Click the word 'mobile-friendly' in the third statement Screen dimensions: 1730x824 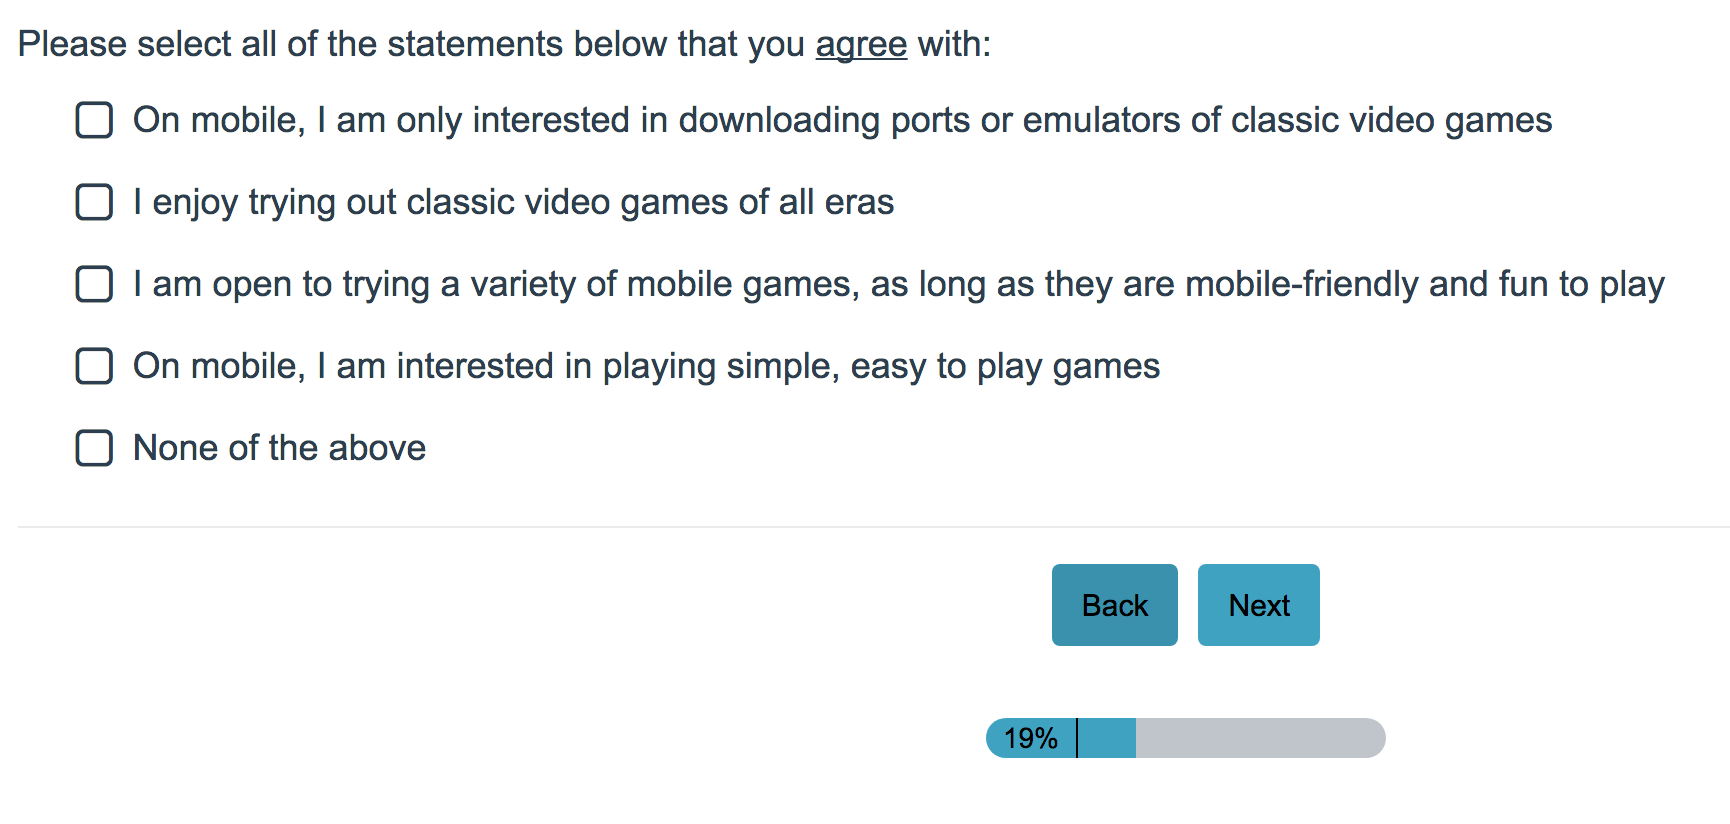coord(1301,284)
